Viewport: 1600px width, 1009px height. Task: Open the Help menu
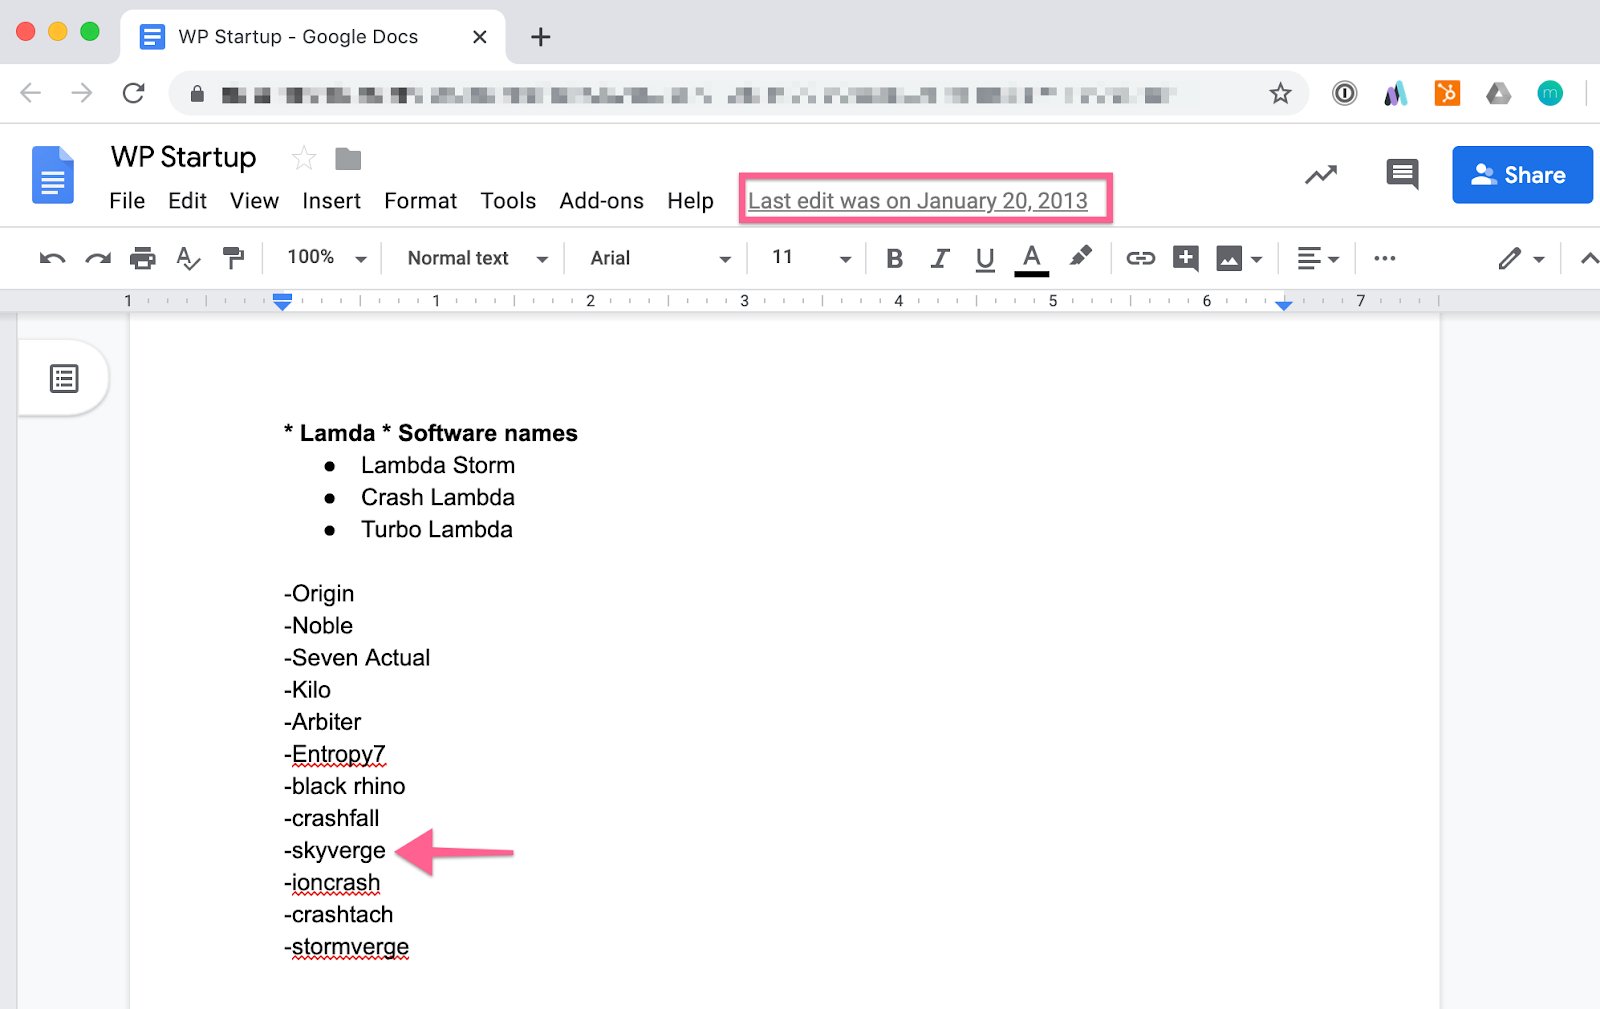click(690, 201)
